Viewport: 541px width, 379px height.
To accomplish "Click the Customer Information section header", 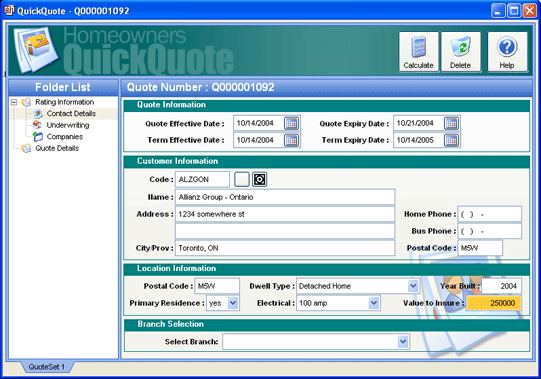I will (x=326, y=162).
